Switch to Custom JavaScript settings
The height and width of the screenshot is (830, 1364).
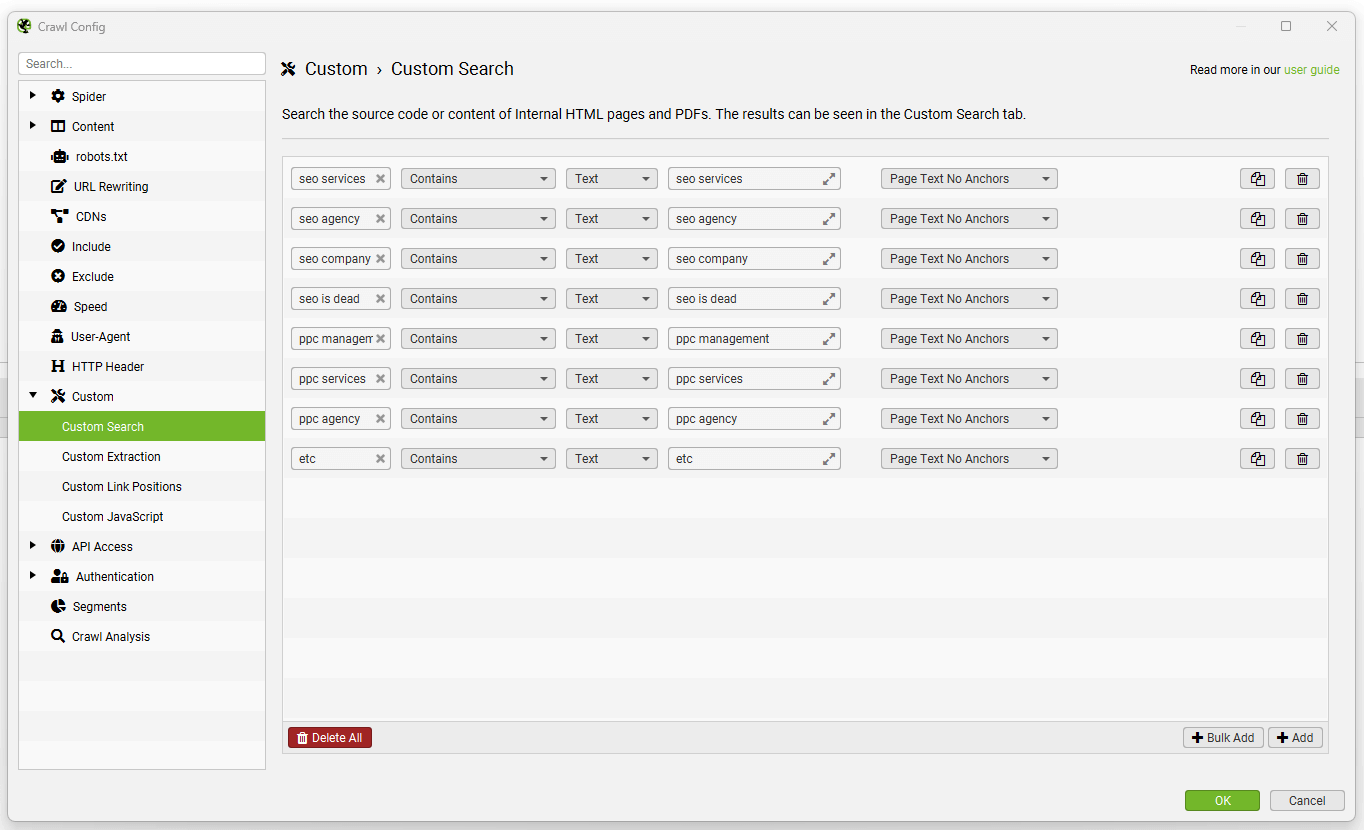[111, 516]
